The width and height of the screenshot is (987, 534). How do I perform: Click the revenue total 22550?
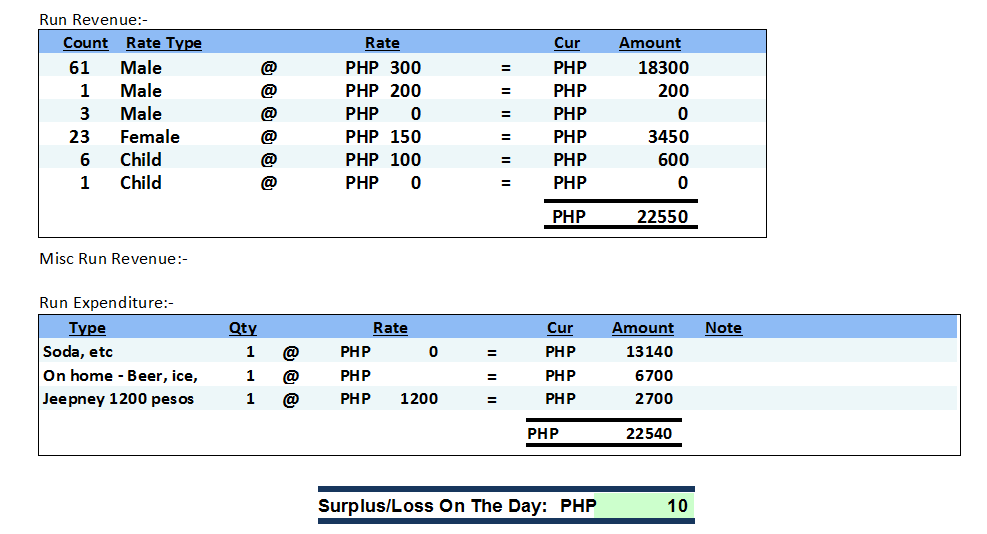(x=663, y=217)
